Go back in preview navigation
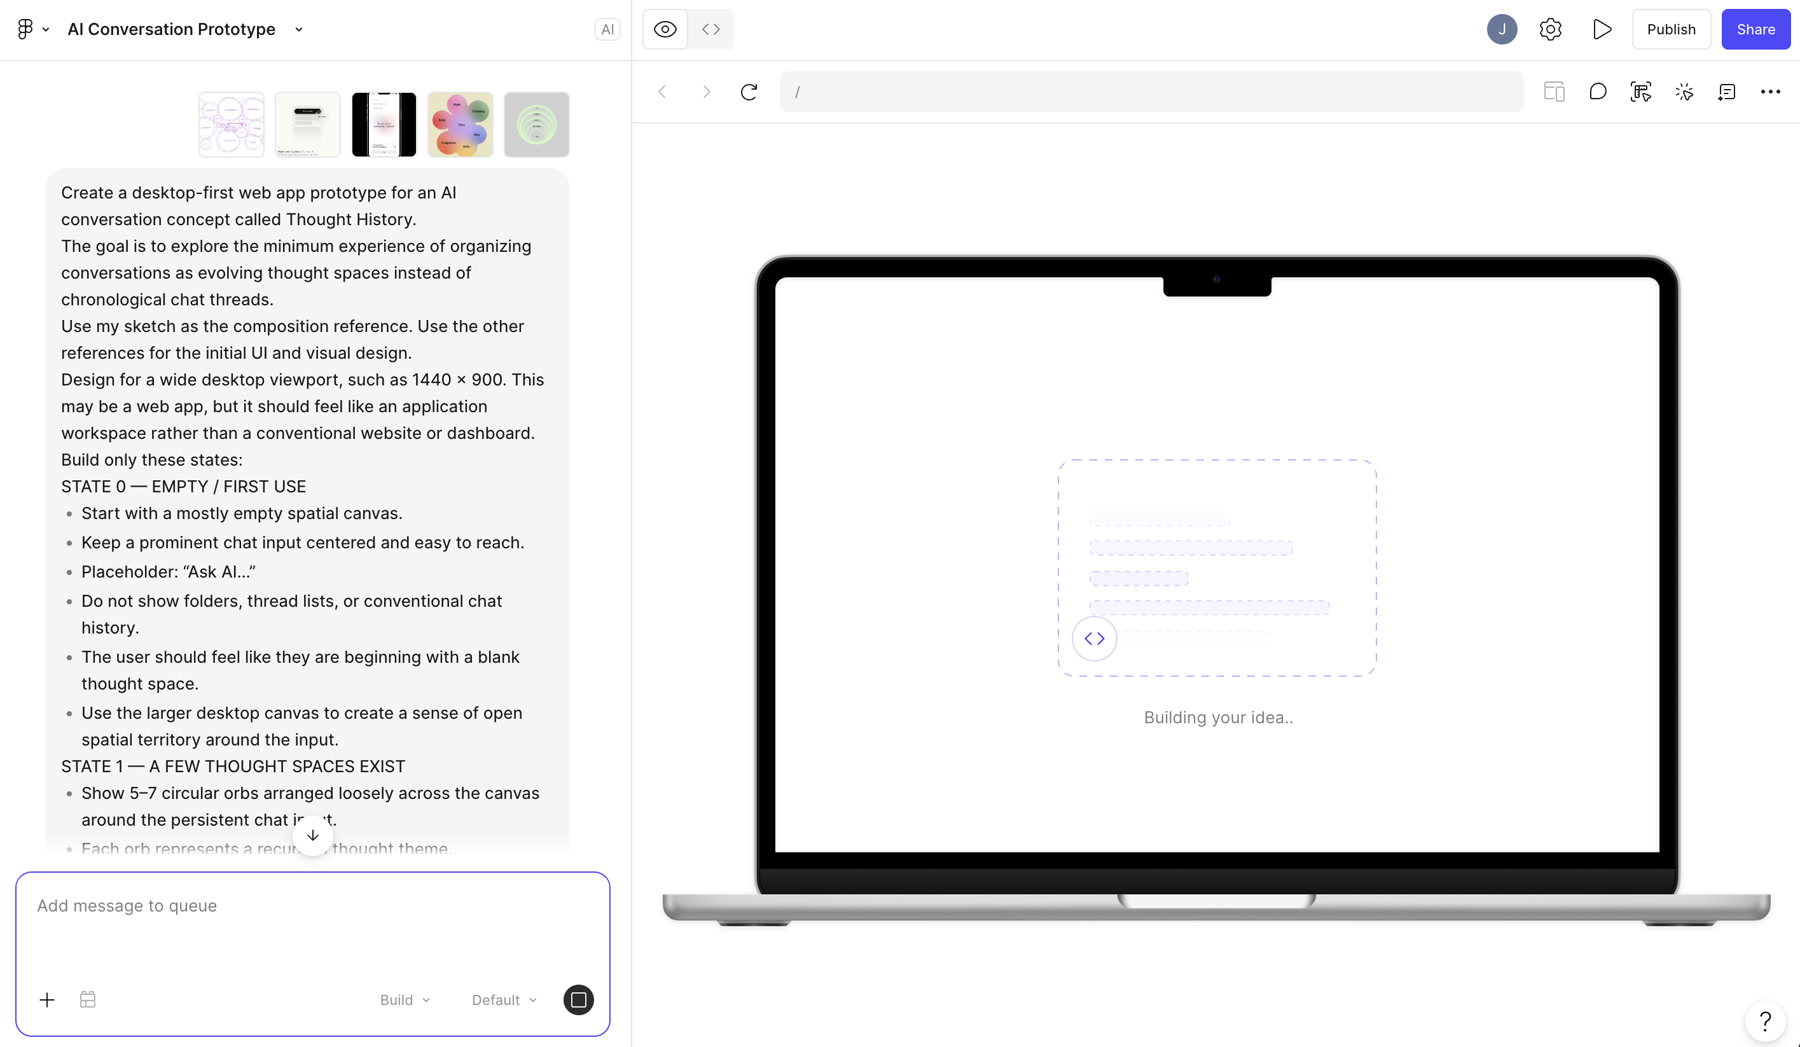The image size is (1800, 1047). (662, 92)
